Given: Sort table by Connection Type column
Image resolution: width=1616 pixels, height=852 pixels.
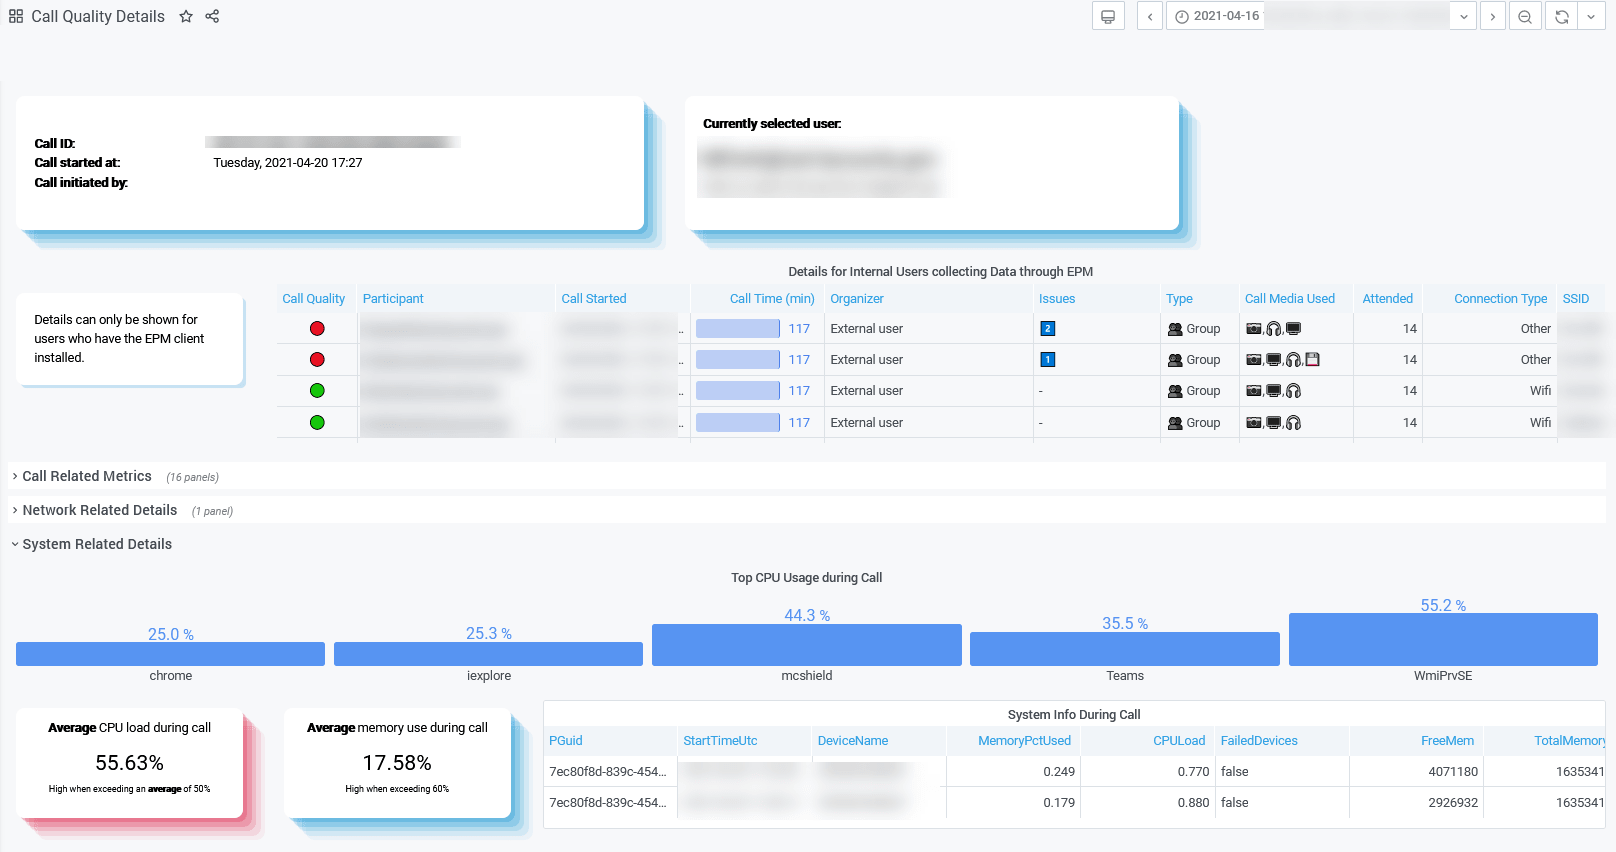Looking at the screenshot, I should (x=1500, y=299).
